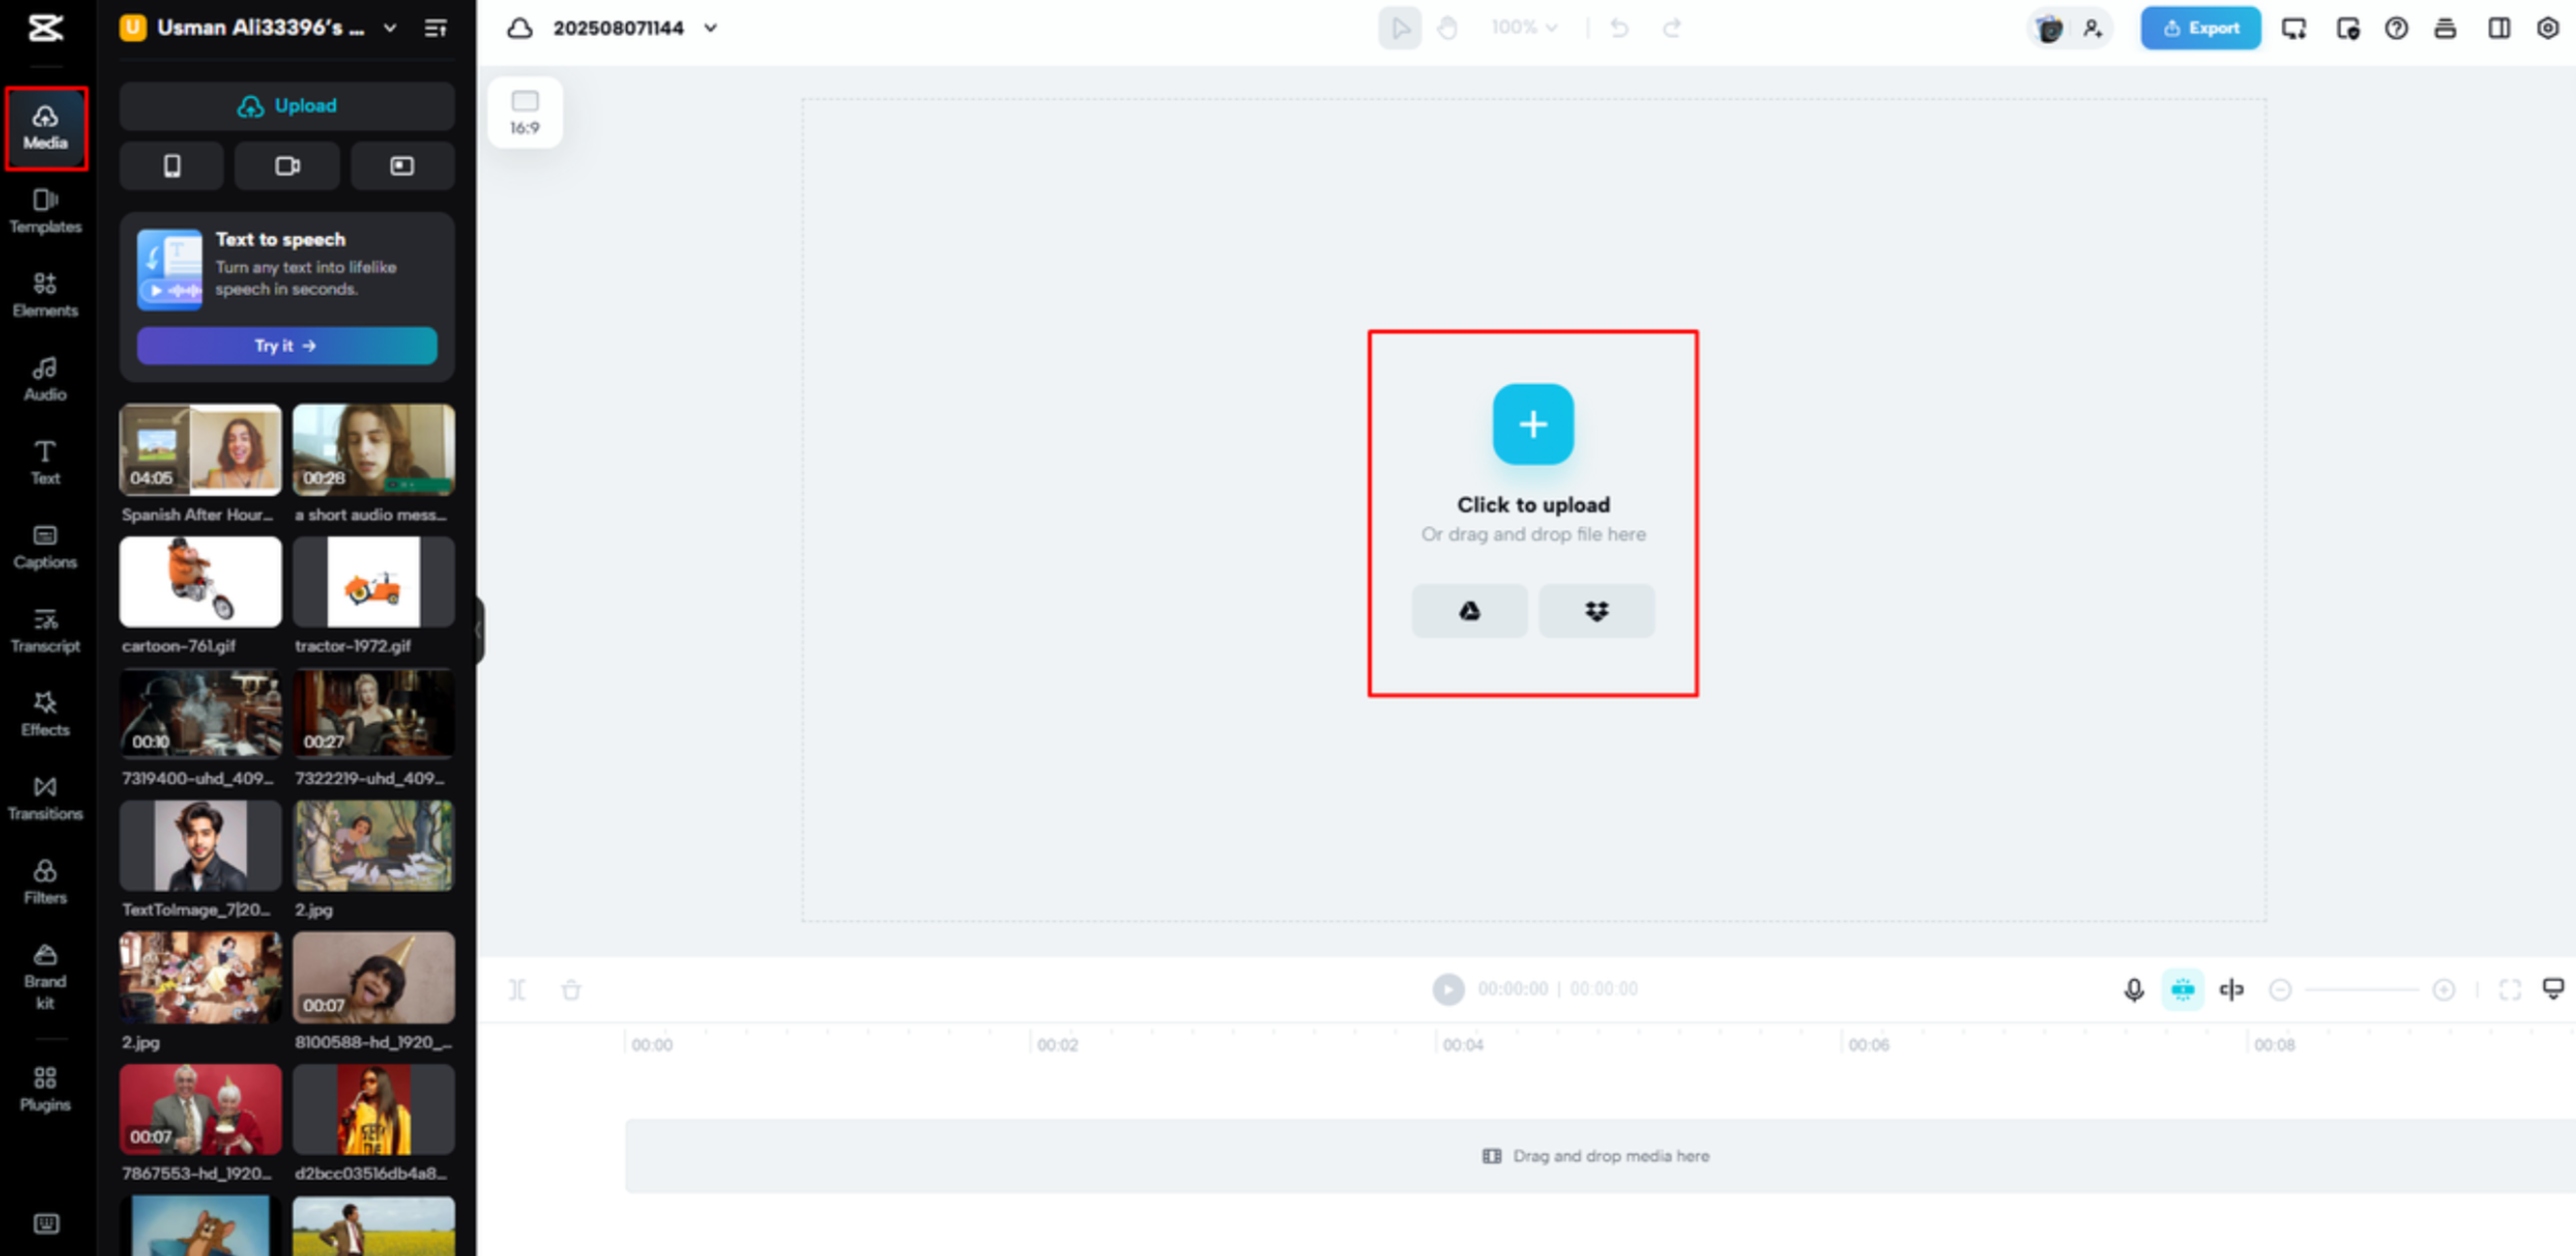Select the Effects icon in the sidebar
The height and width of the screenshot is (1256, 2576).
coord(45,713)
